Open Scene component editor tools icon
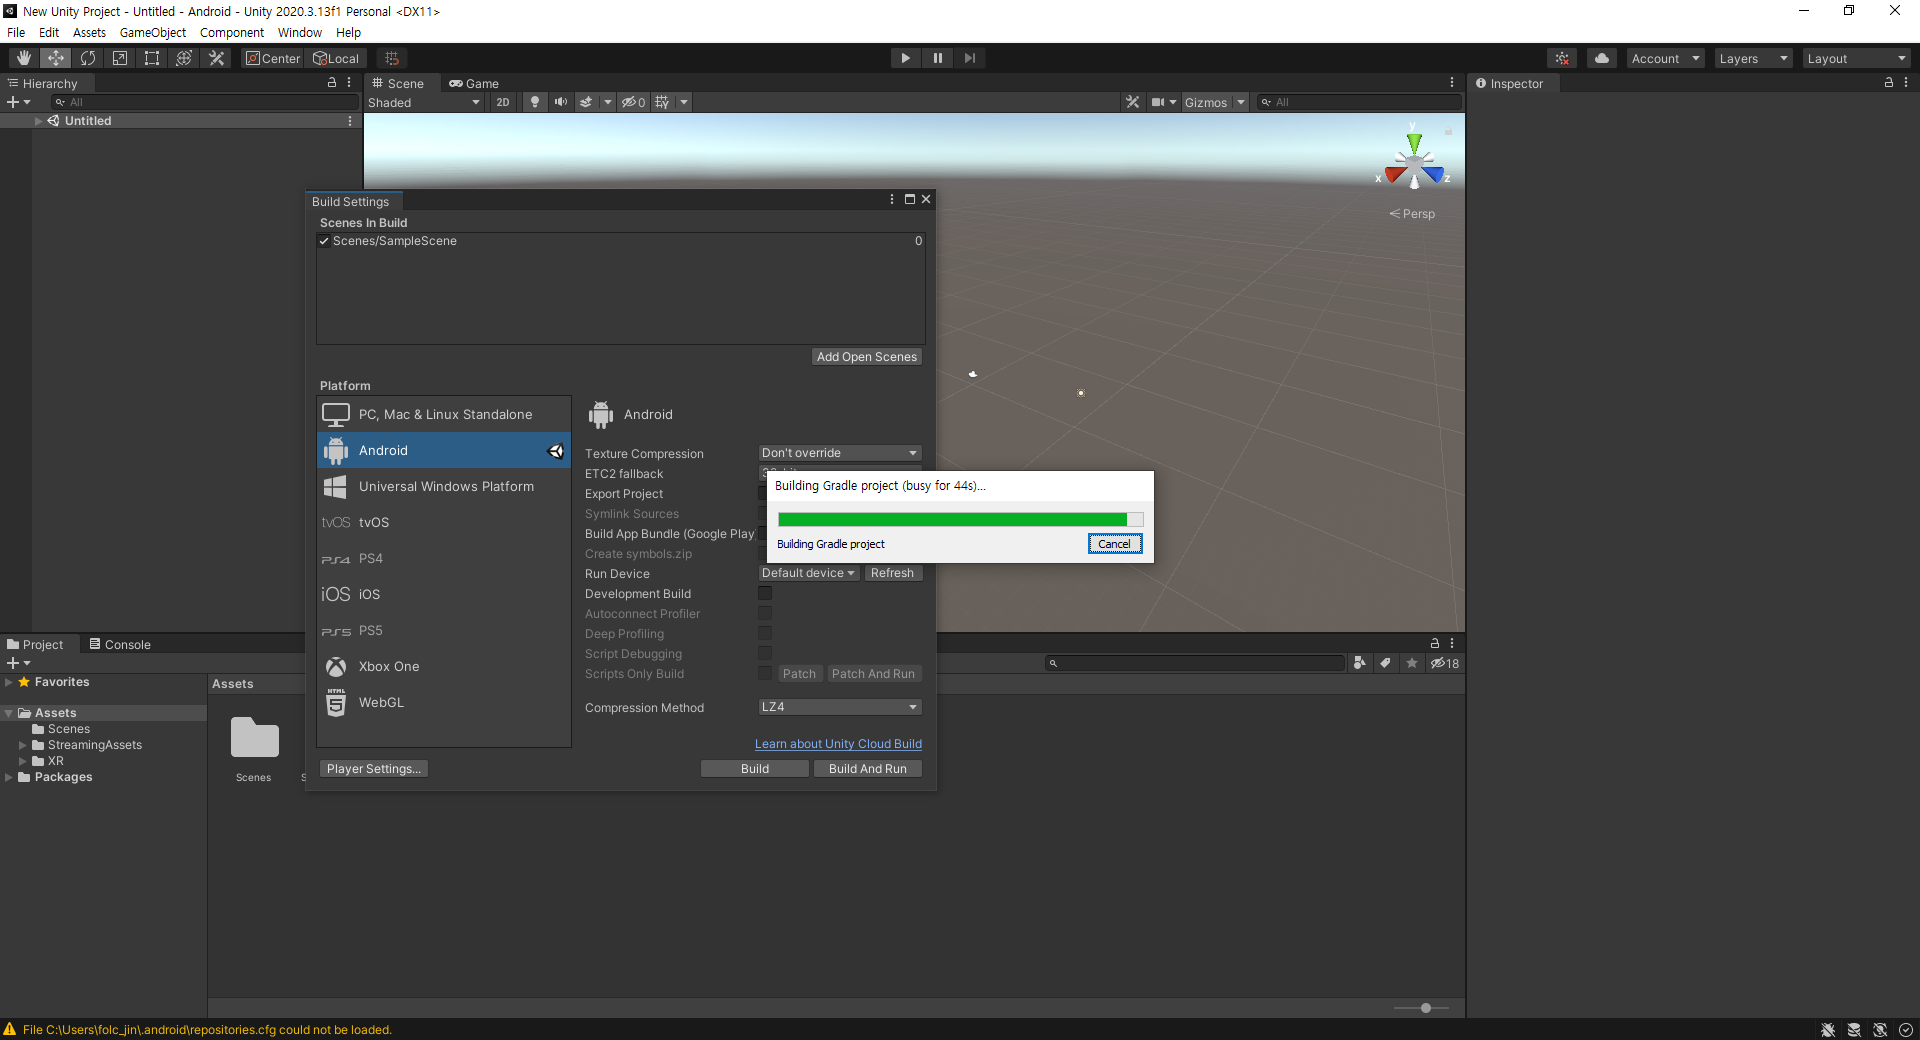This screenshot has height=1040, width=1920. point(1132,102)
